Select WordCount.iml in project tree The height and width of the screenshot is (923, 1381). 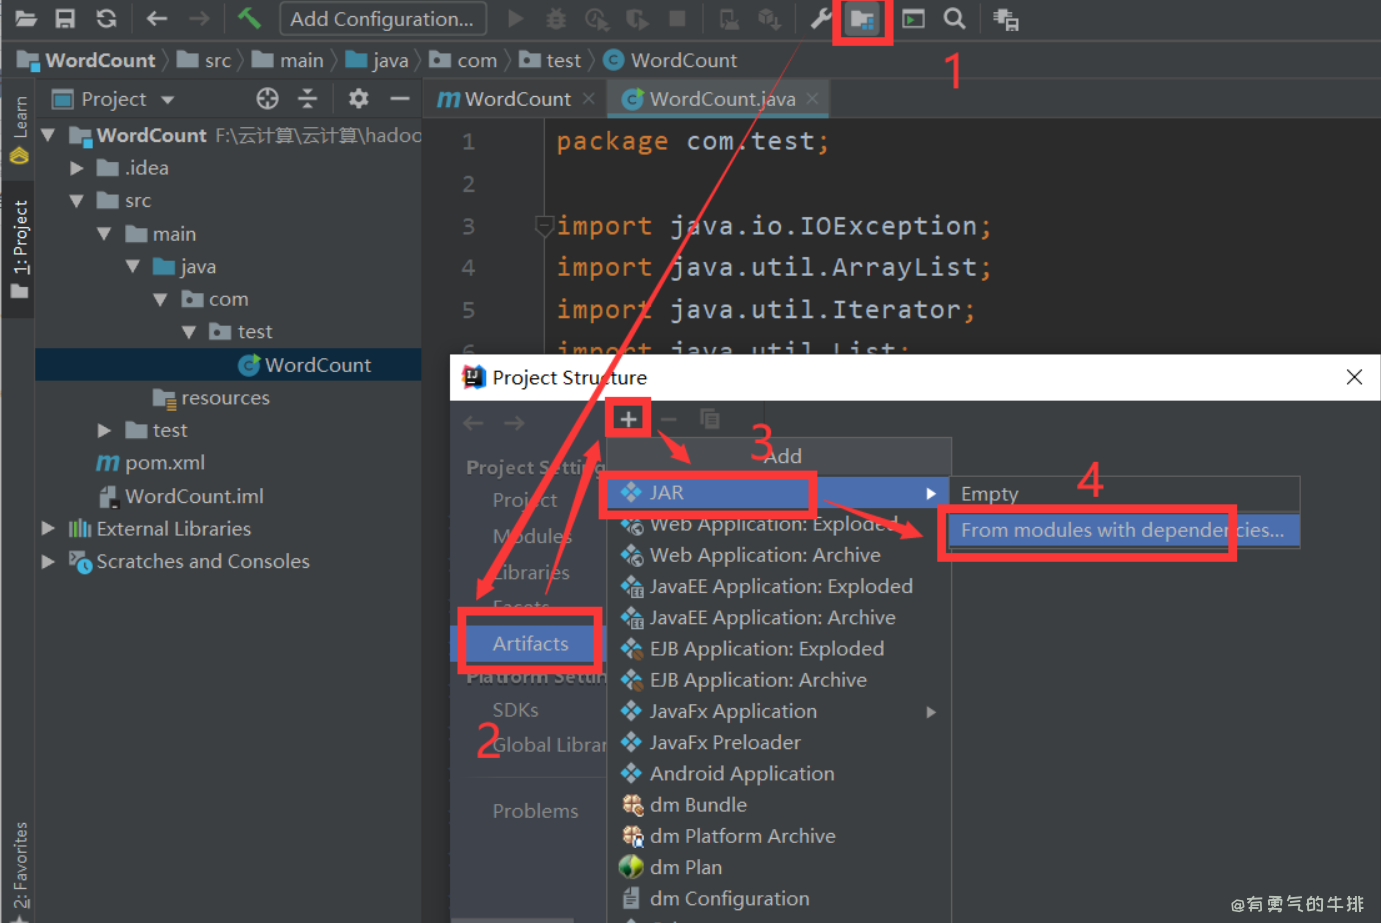tap(181, 496)
